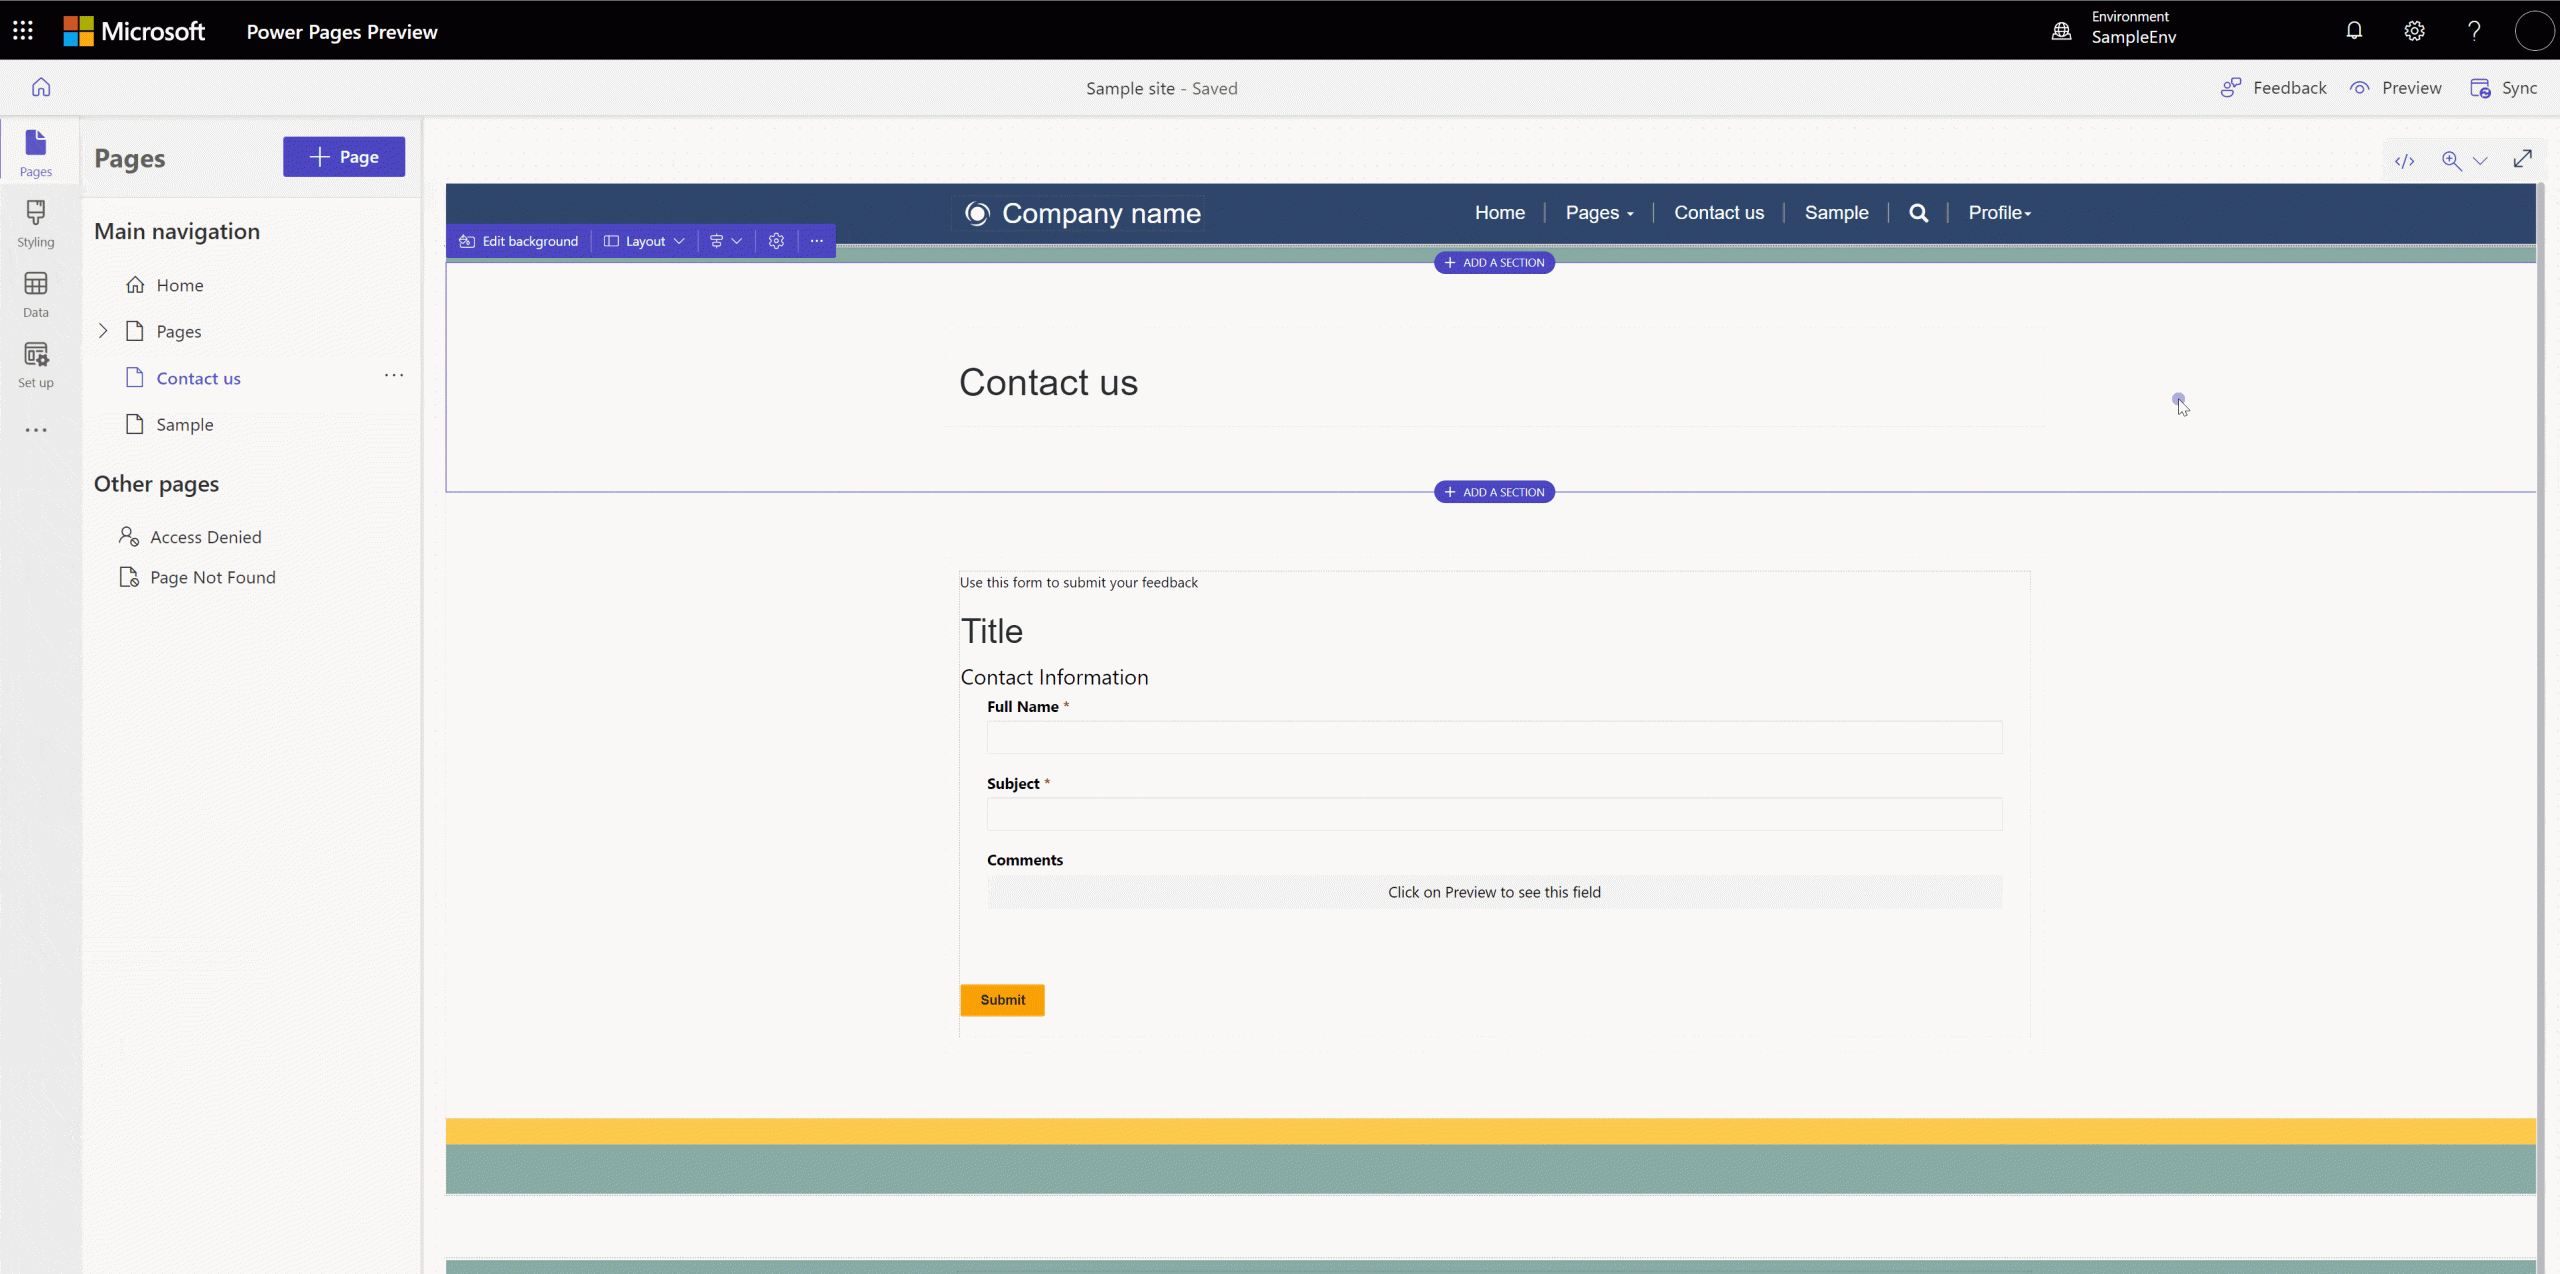This screenshot has width=2560, height=1274.
Task: Click Add a section above Contact us heading
Action: coord(1493,262)
